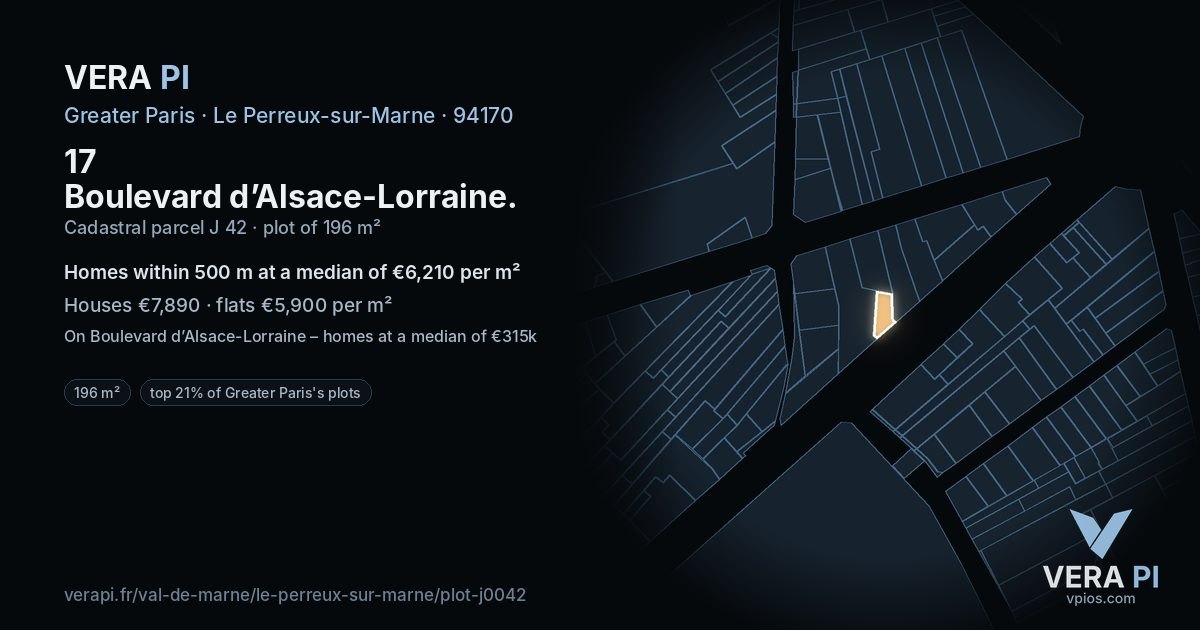Click 'Homes within 500 m at a median of €6,210 per m²'

point(292,272)
